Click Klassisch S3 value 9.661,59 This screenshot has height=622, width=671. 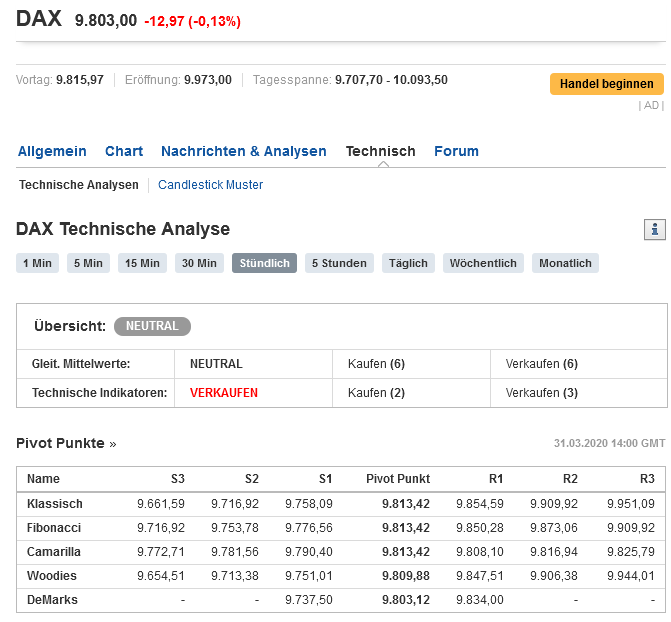(161, 503)
